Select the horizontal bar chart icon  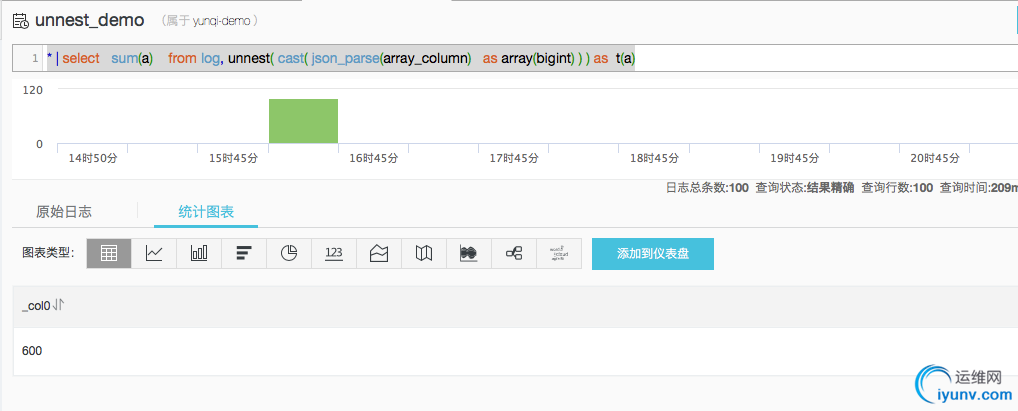[243, 253]
